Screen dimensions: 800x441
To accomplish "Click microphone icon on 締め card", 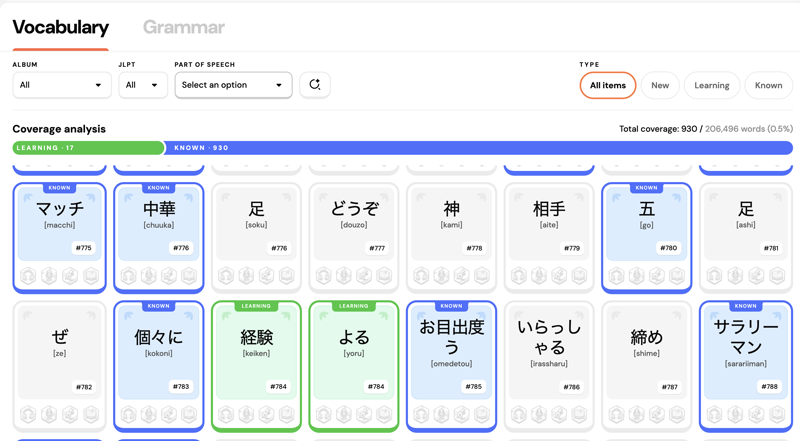I will [x=636, y=414].
